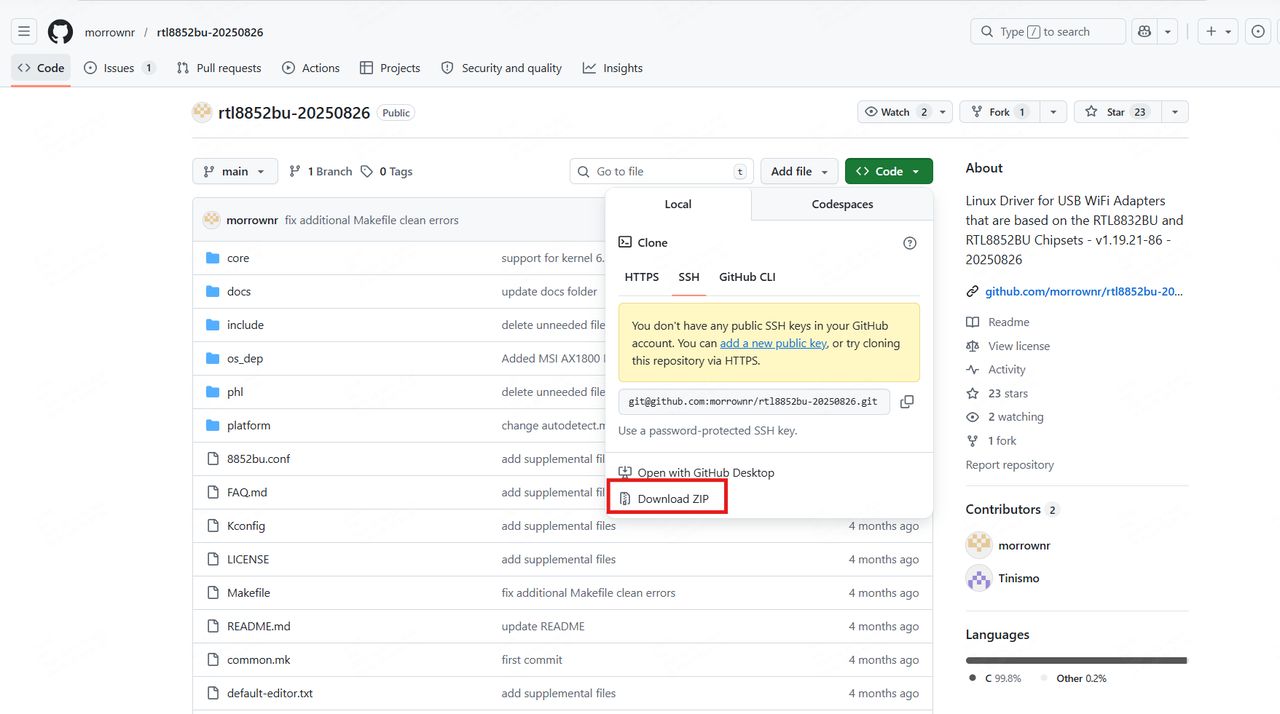
Task: Click the issues/notifications icon in header
Action: [x=1258, y=32]
